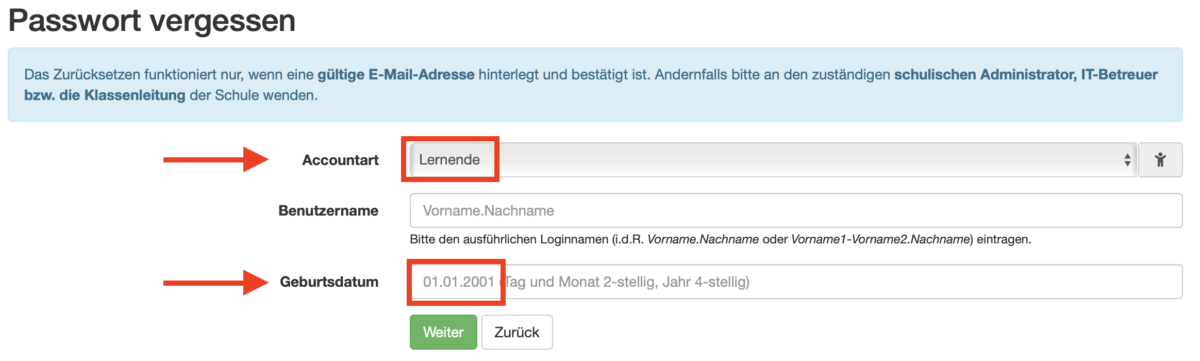The height and width of the screenshot is (361, 1200).
Task: Click the Zurück button
Action: point(517,332)
